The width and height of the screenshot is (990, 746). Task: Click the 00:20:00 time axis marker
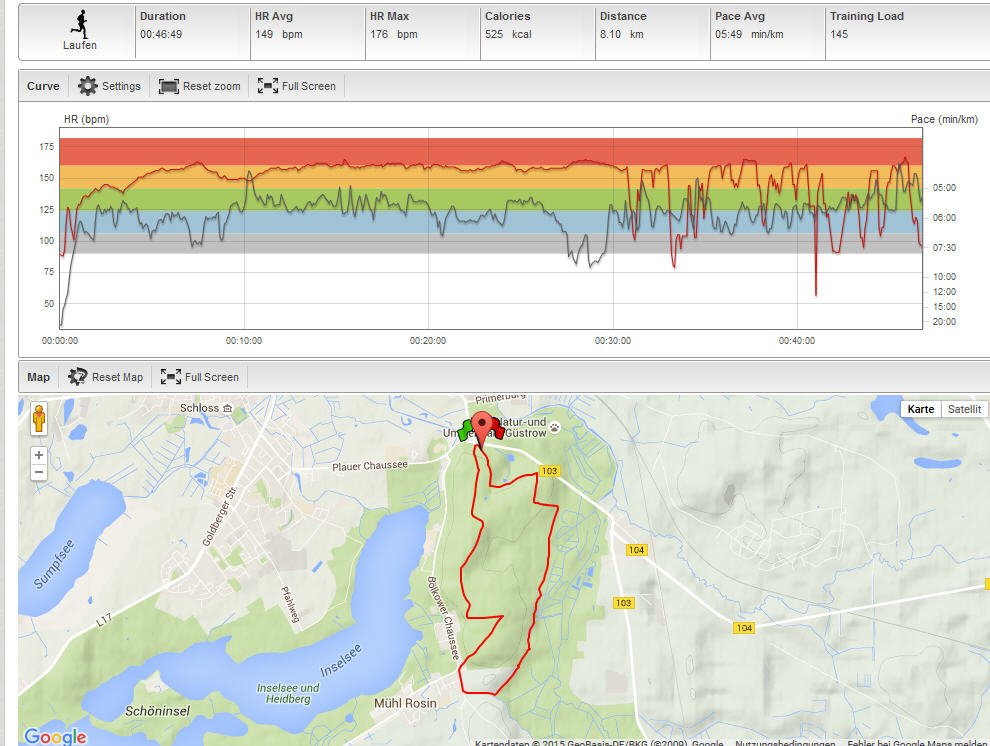427,341
